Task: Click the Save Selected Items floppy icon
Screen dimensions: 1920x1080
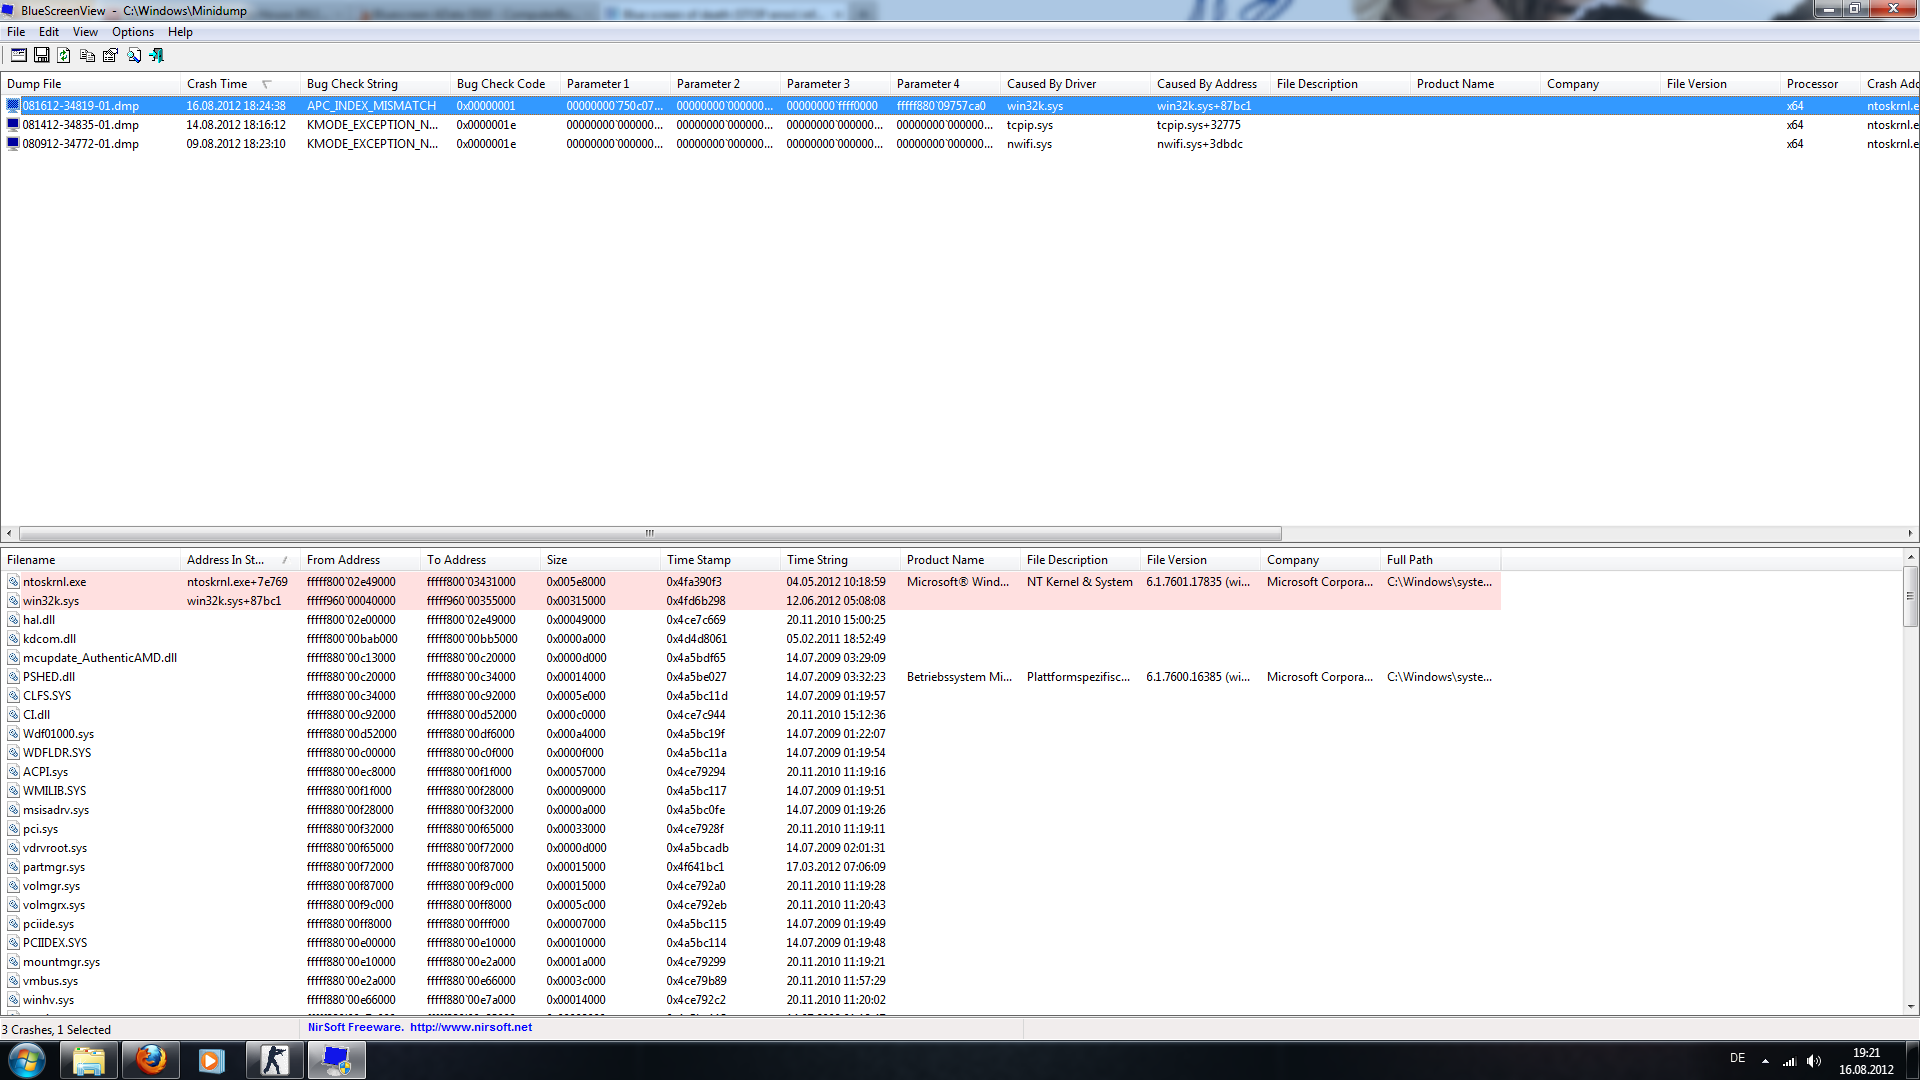Action: [41, 56]
